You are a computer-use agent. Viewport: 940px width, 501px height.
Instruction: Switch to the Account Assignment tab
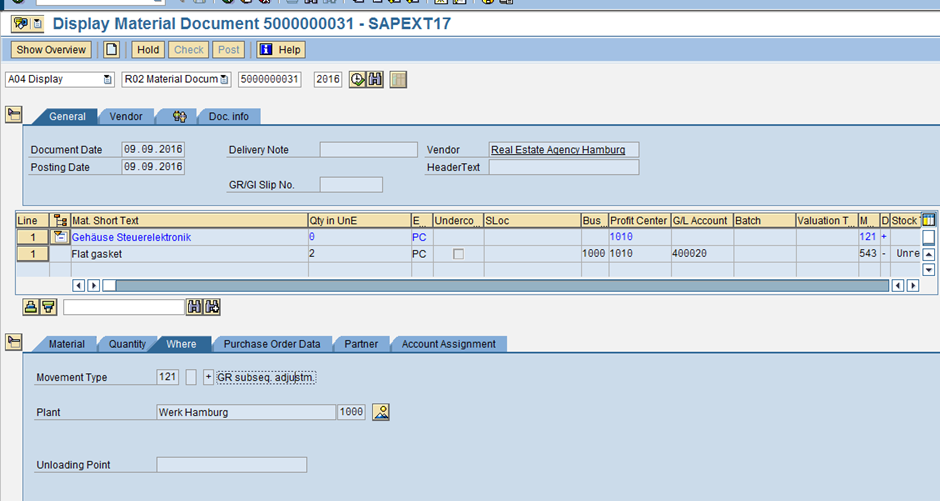(448, 344)
